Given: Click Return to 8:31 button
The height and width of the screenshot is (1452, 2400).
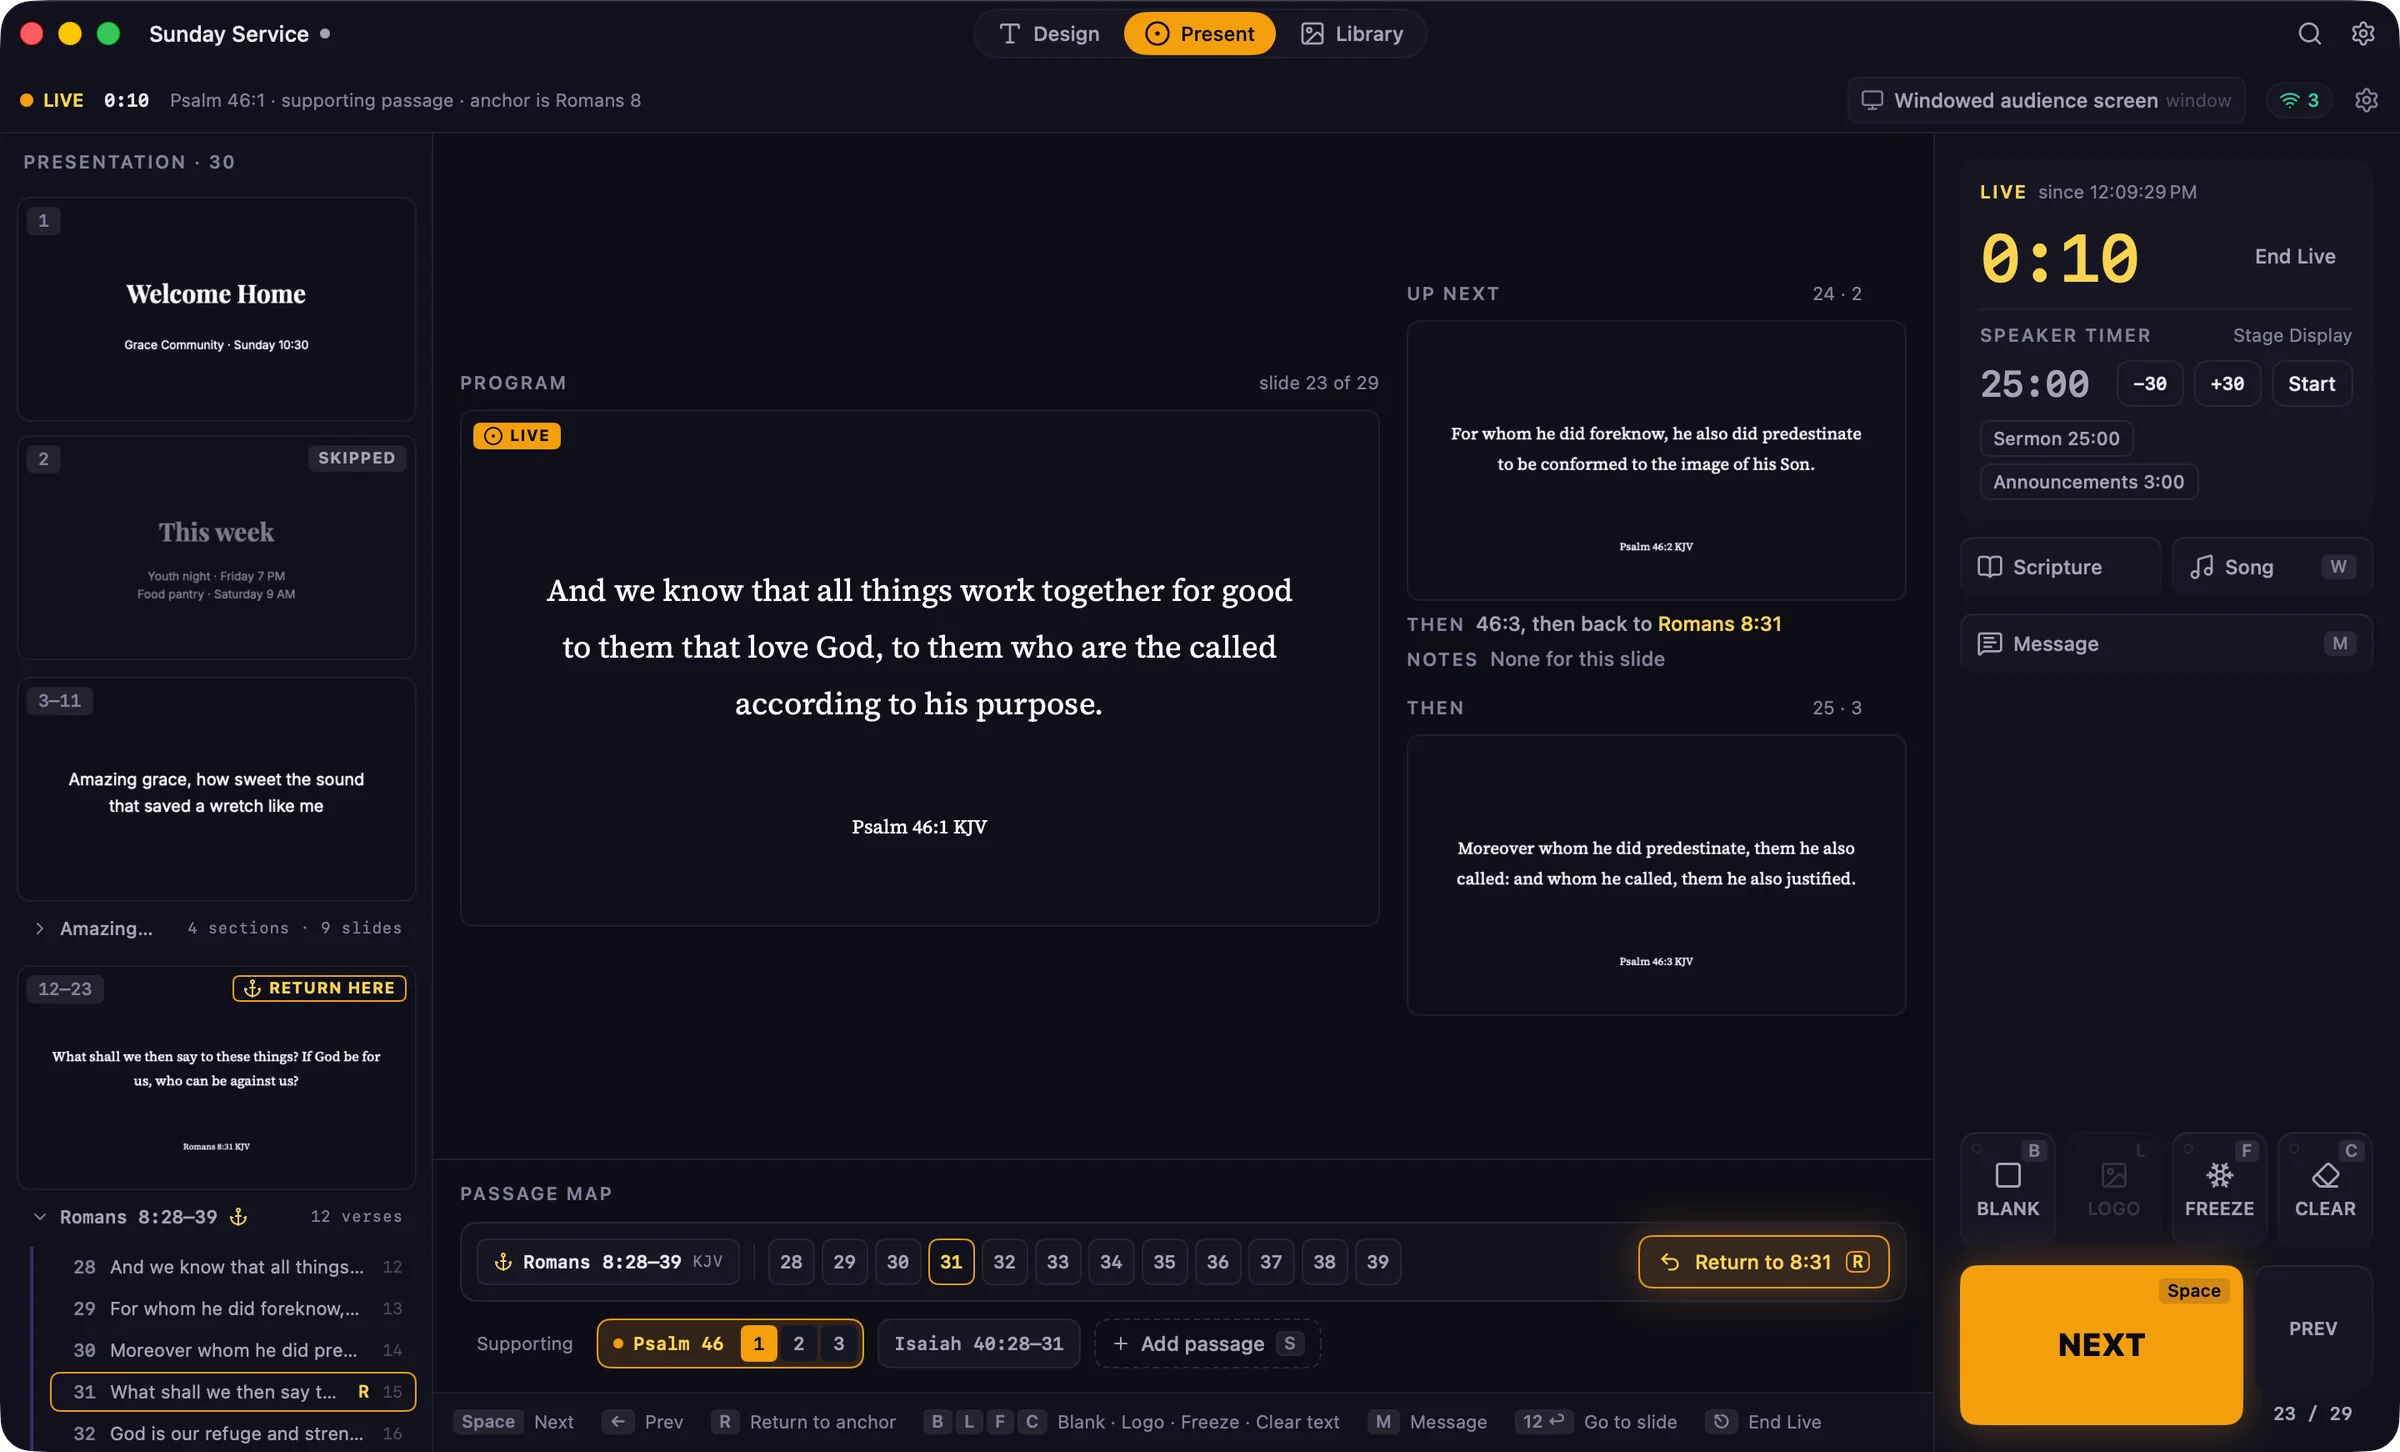Looking at the screenshot, I should pyautogui.click(x=1763, y=1262).
